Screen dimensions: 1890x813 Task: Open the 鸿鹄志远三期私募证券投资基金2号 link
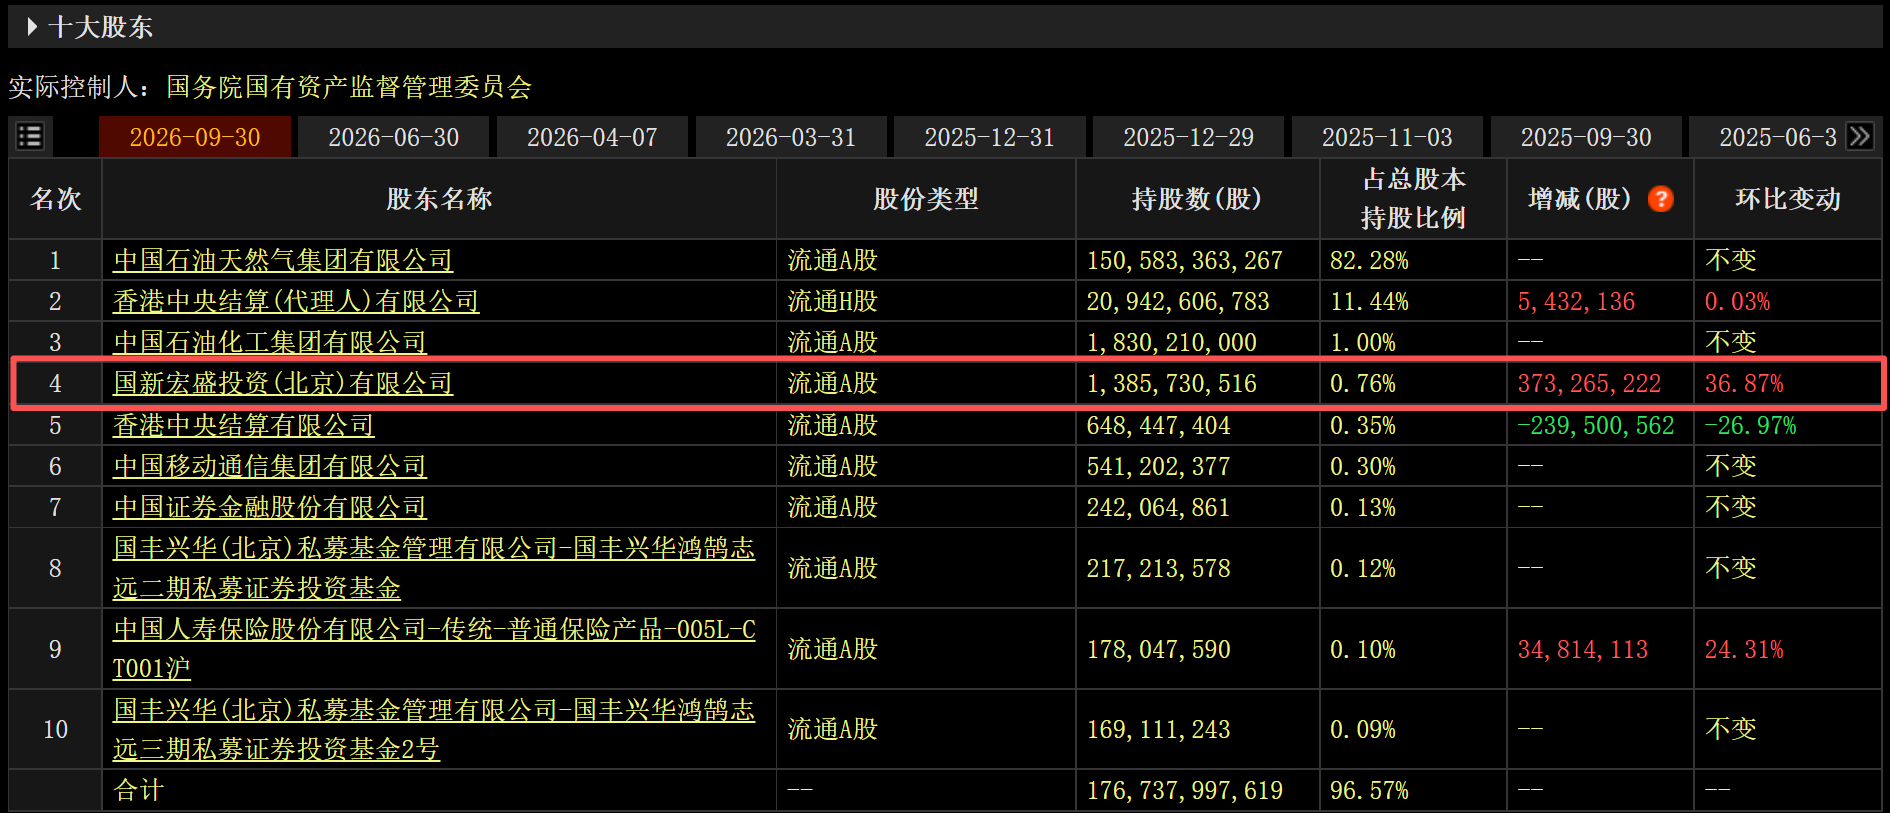(434, 729)
